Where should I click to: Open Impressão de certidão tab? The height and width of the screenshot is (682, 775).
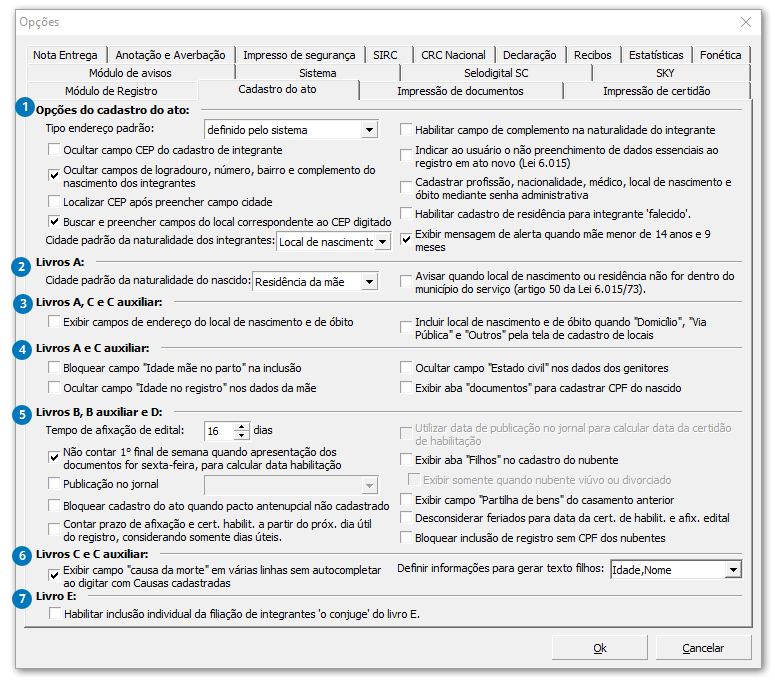point(656,91)
